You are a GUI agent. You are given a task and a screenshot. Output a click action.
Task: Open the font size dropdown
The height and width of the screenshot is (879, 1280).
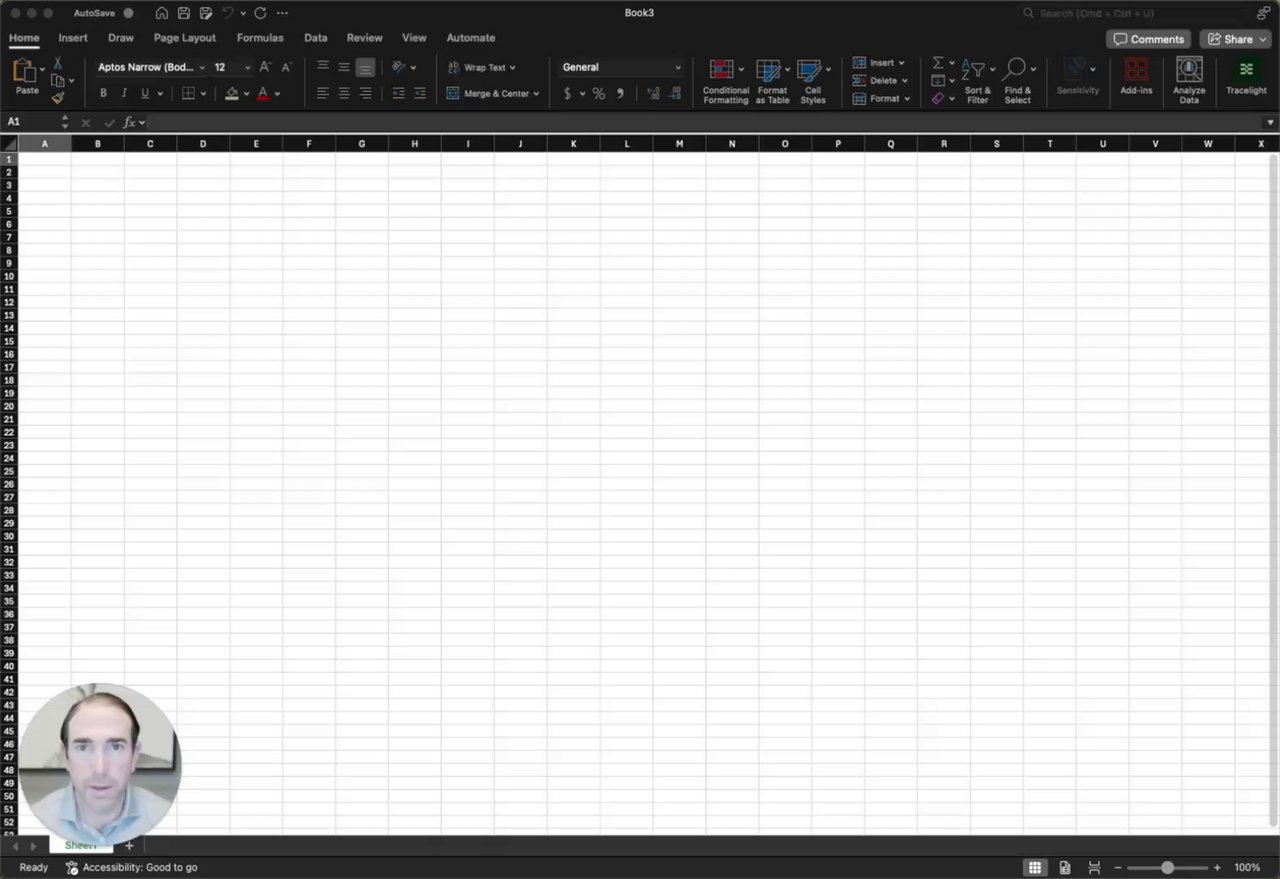246,67
